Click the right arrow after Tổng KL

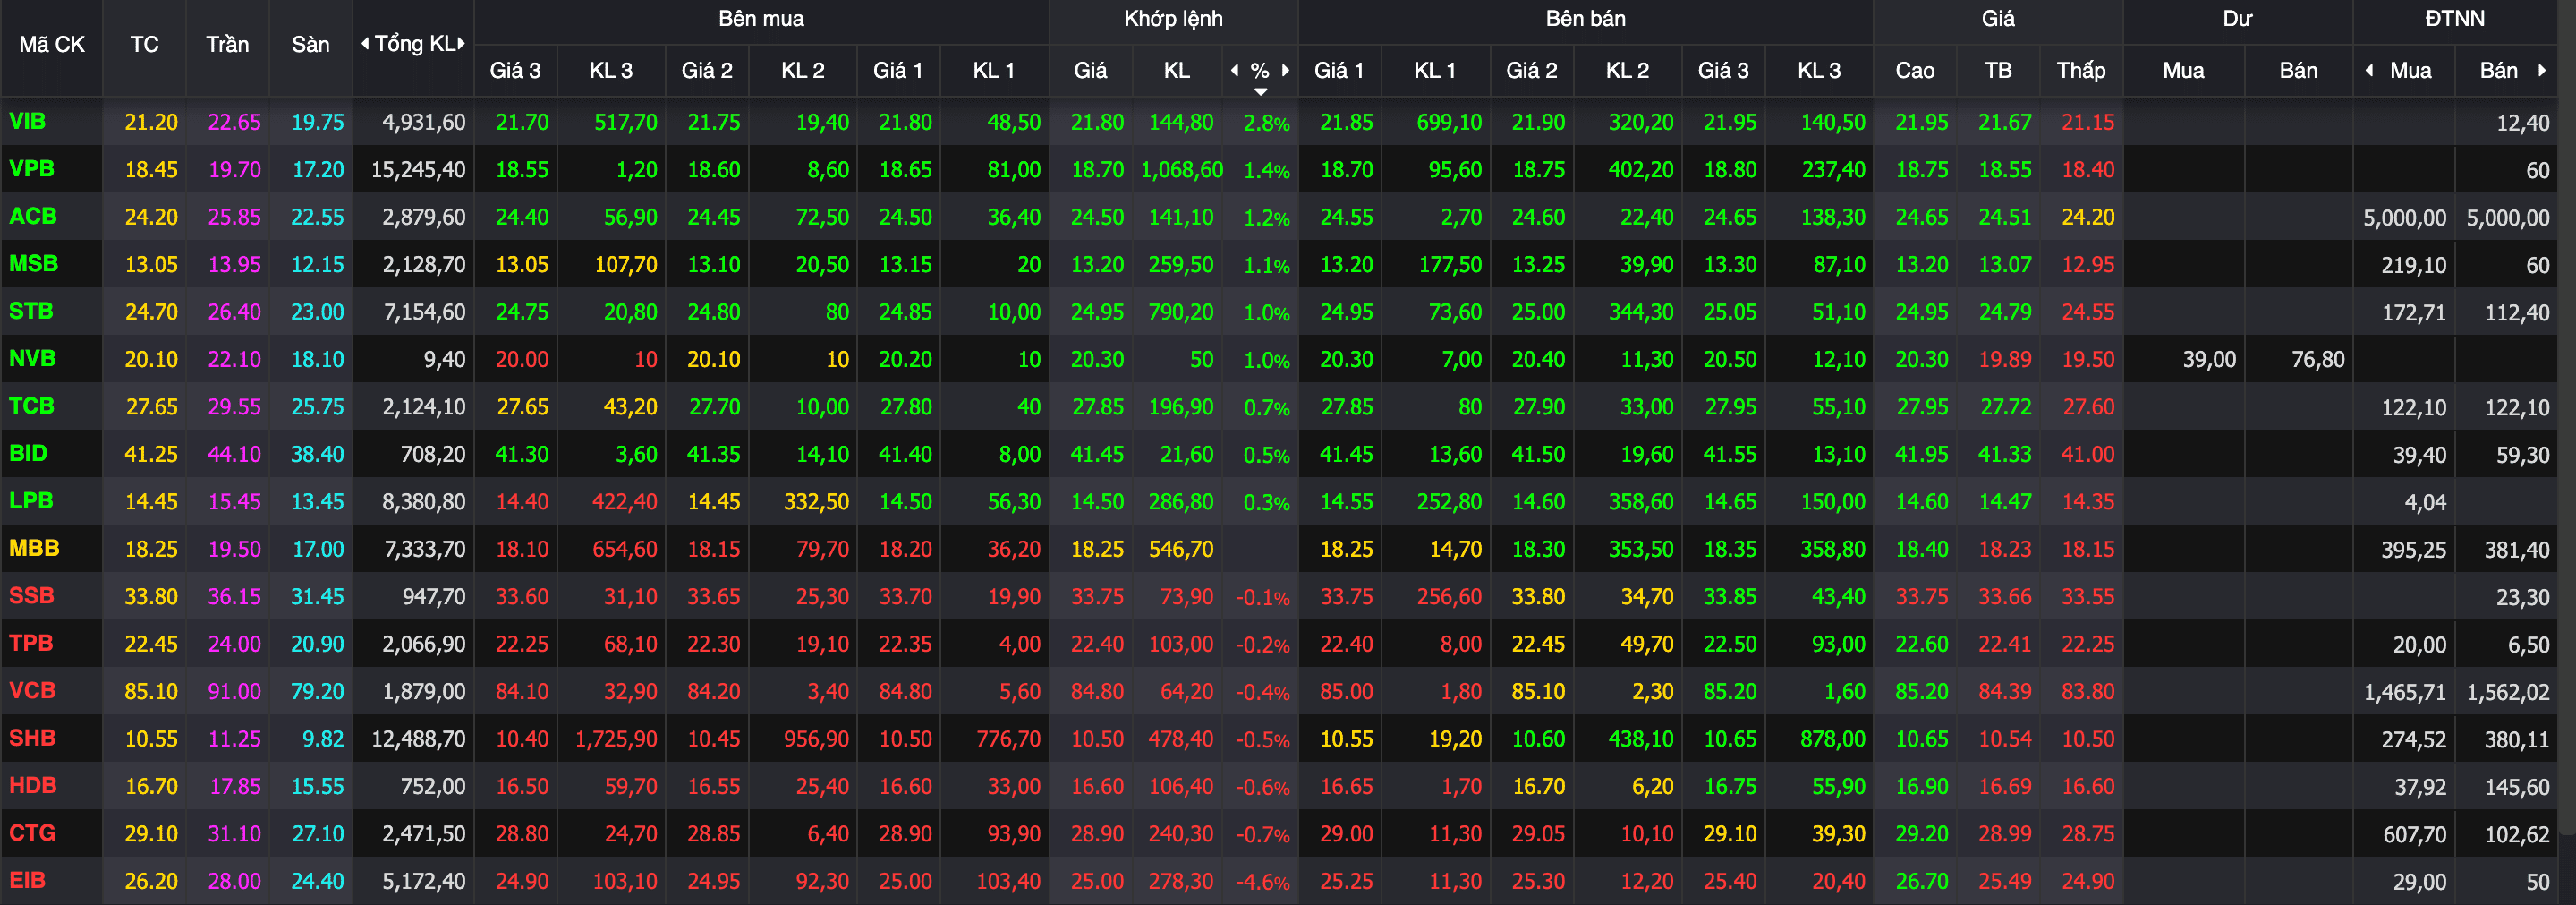[x=461, y=43]
